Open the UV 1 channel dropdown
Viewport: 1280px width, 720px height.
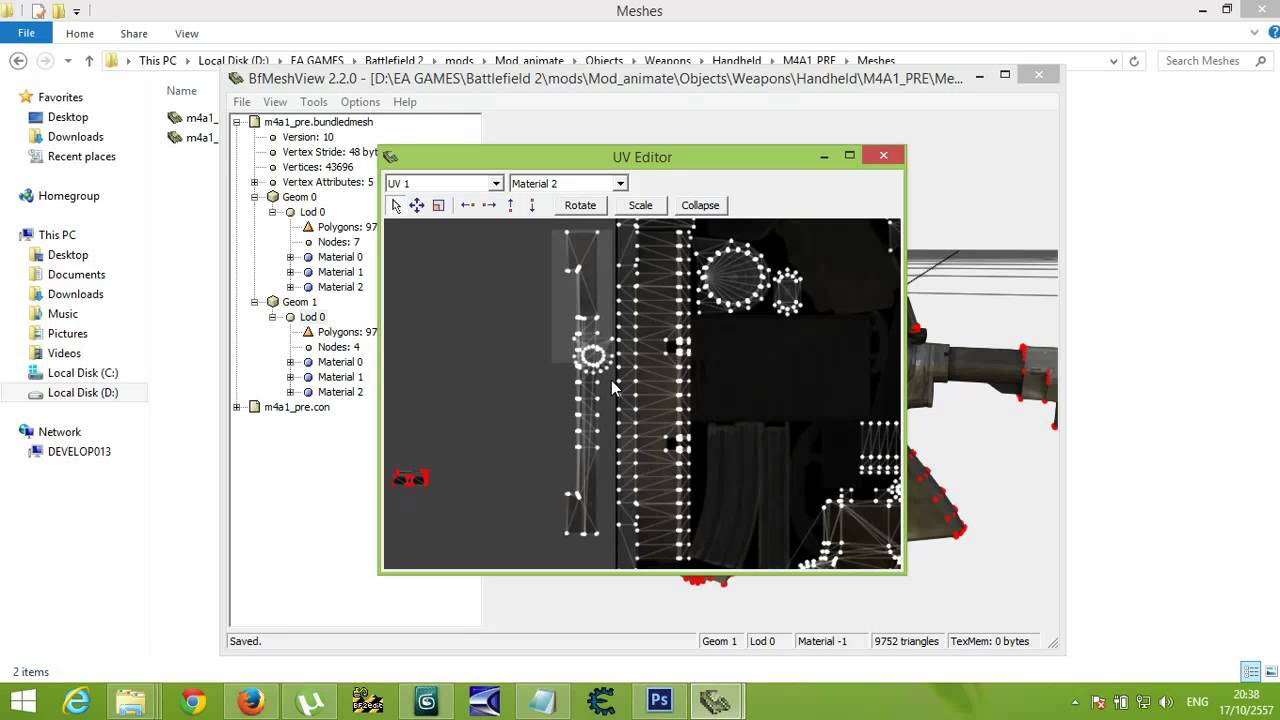click(x=495, y=184)
